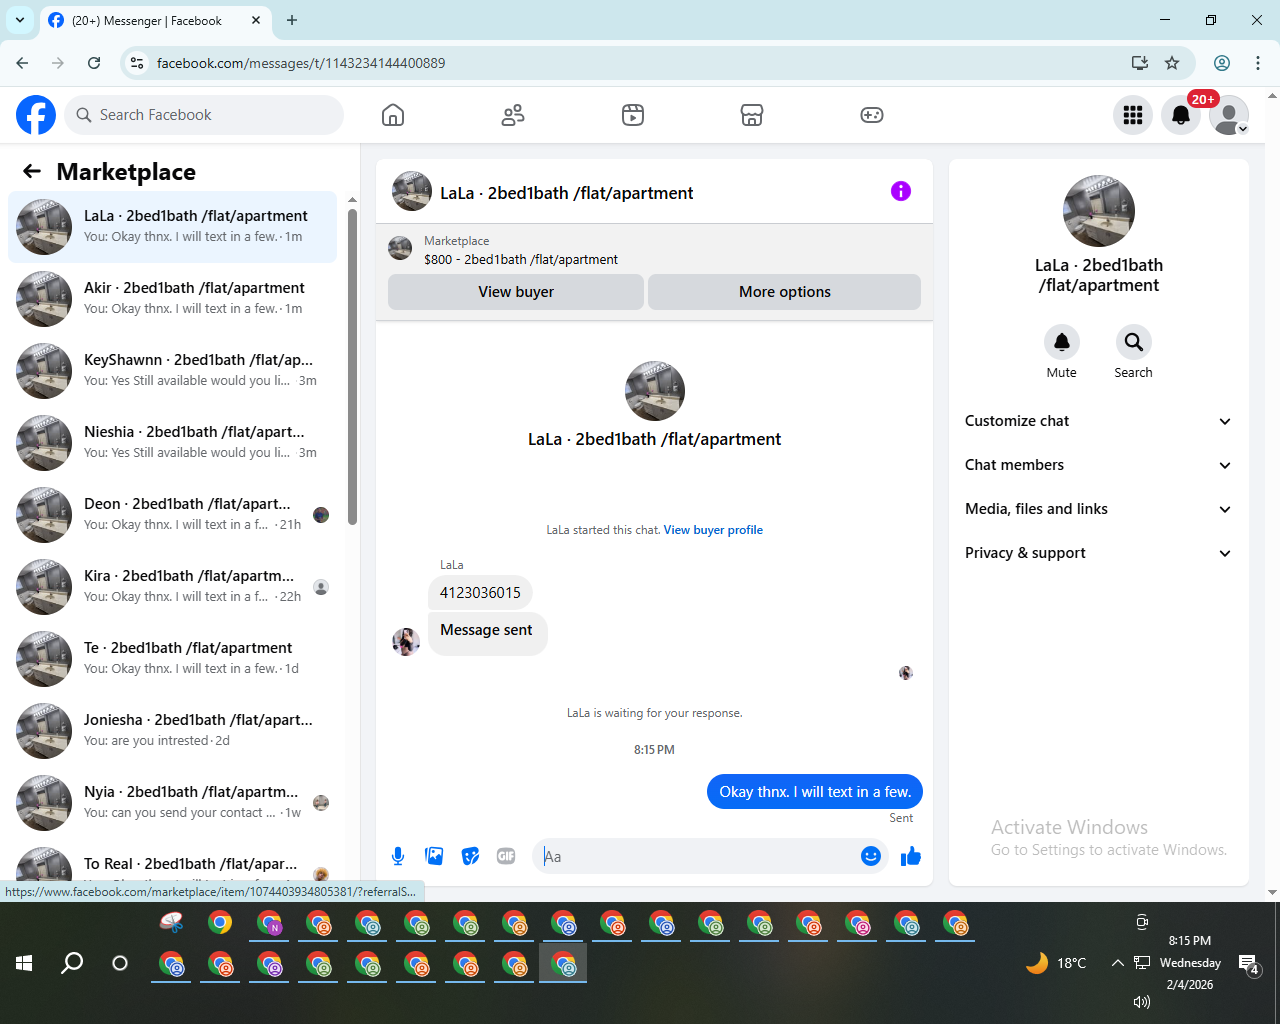This screenshot has height=1024, width=1280.
Task: Open the Friends icon in top navigation
Action: point(513,115)
